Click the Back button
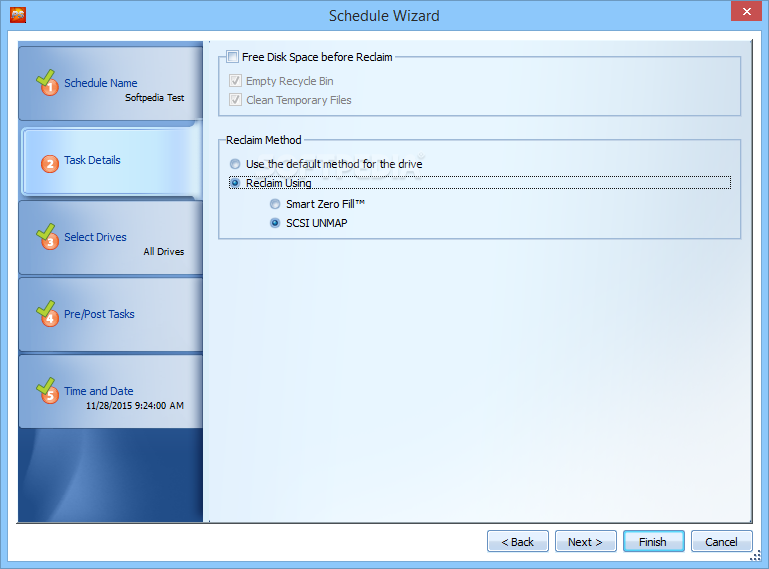Viewport: 769px width, 569px height. click(517, 542)
